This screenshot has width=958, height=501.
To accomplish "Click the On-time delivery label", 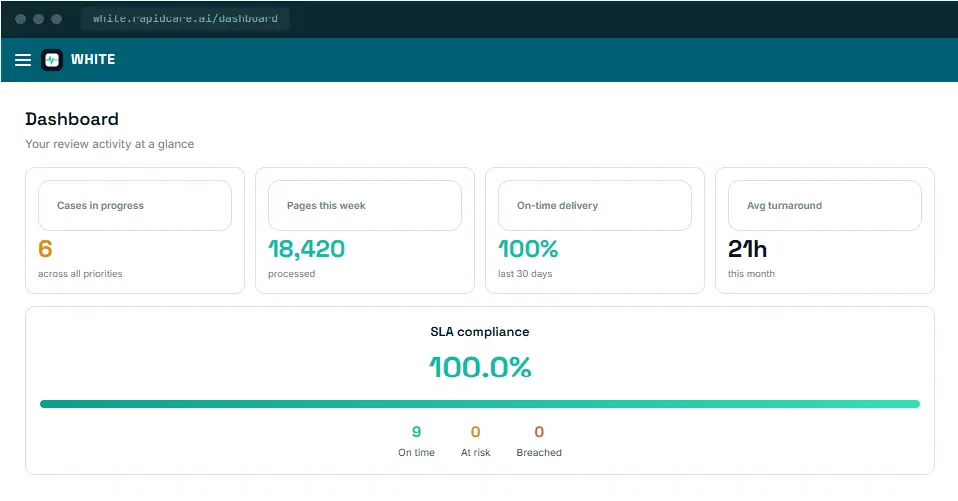I will tap(557, 206).
